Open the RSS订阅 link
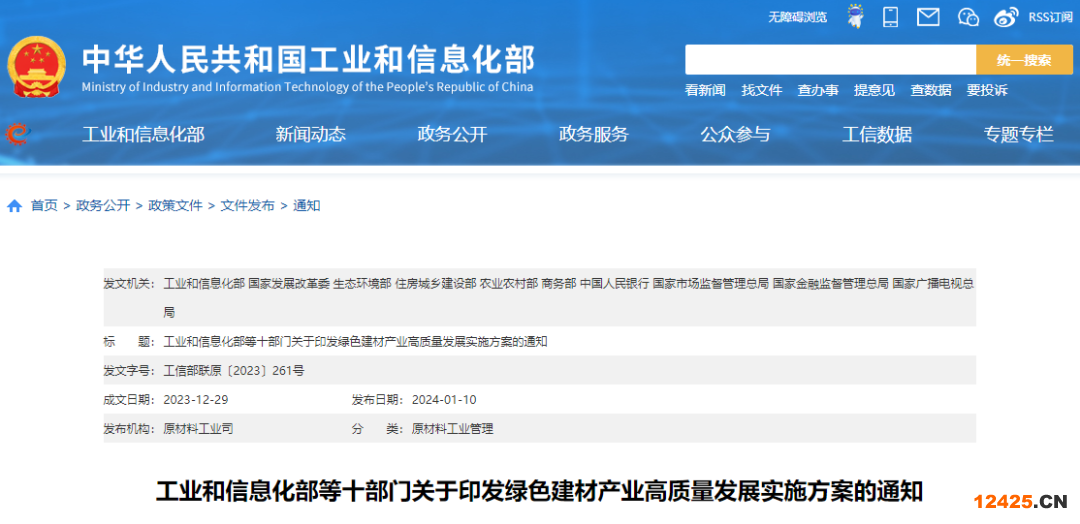 tap(1050, 17)
